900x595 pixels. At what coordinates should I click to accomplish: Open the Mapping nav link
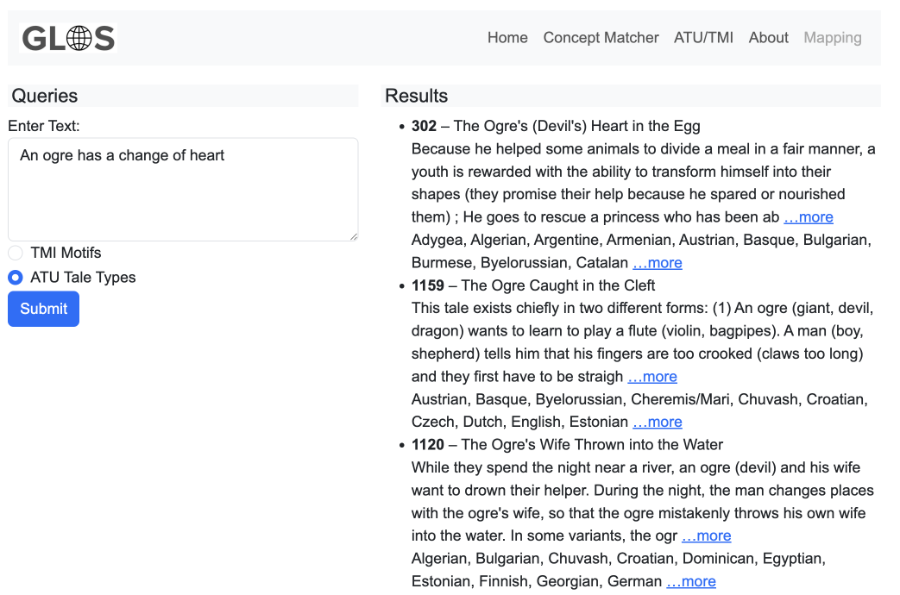[x=832, y=38]
